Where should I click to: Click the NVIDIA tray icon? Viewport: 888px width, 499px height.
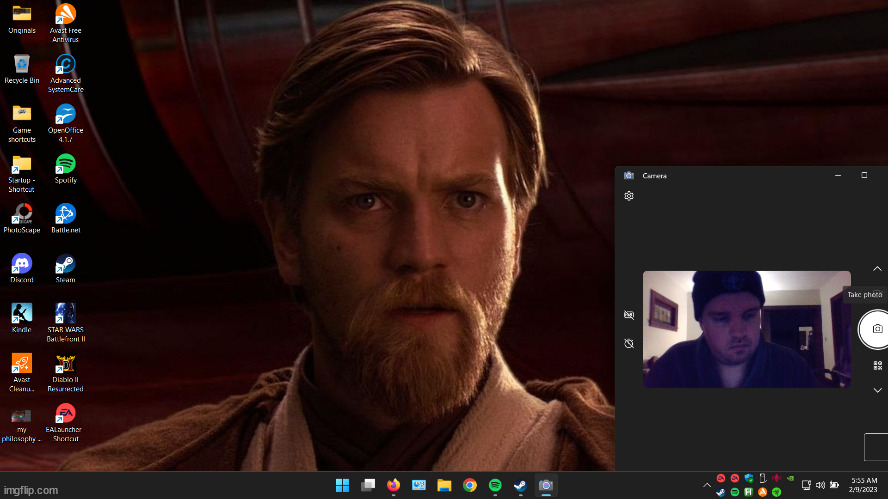coord(791,479)
